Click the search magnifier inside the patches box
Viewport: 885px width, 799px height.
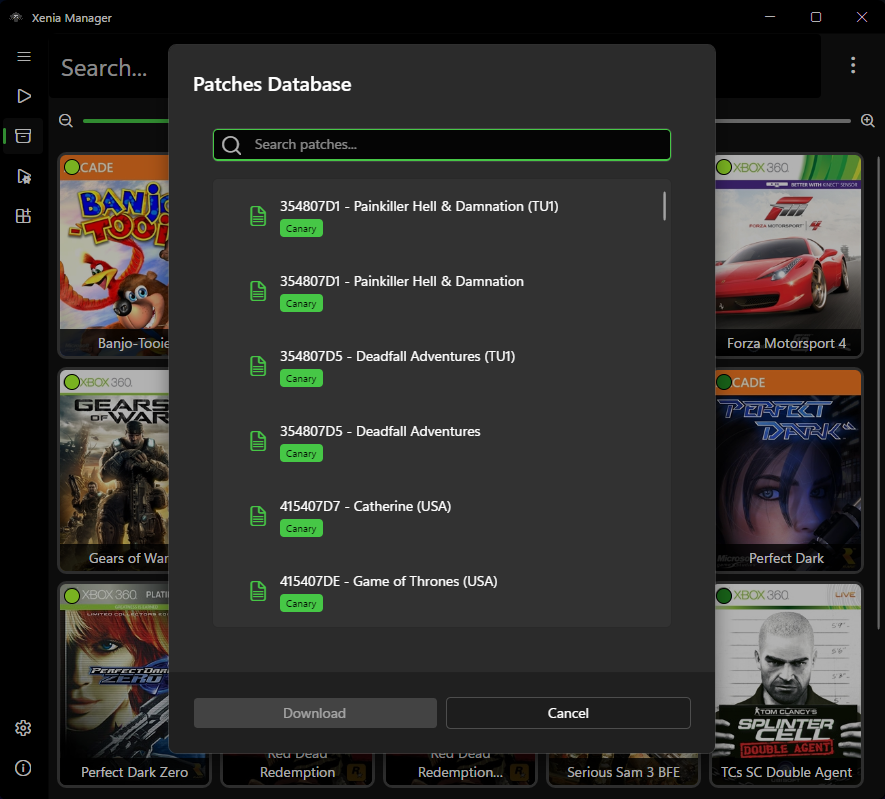(x=231, y=145)
